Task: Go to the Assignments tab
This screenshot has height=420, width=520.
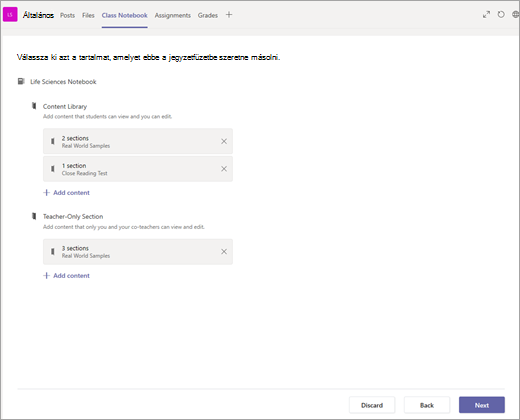Action: point(173,15)
